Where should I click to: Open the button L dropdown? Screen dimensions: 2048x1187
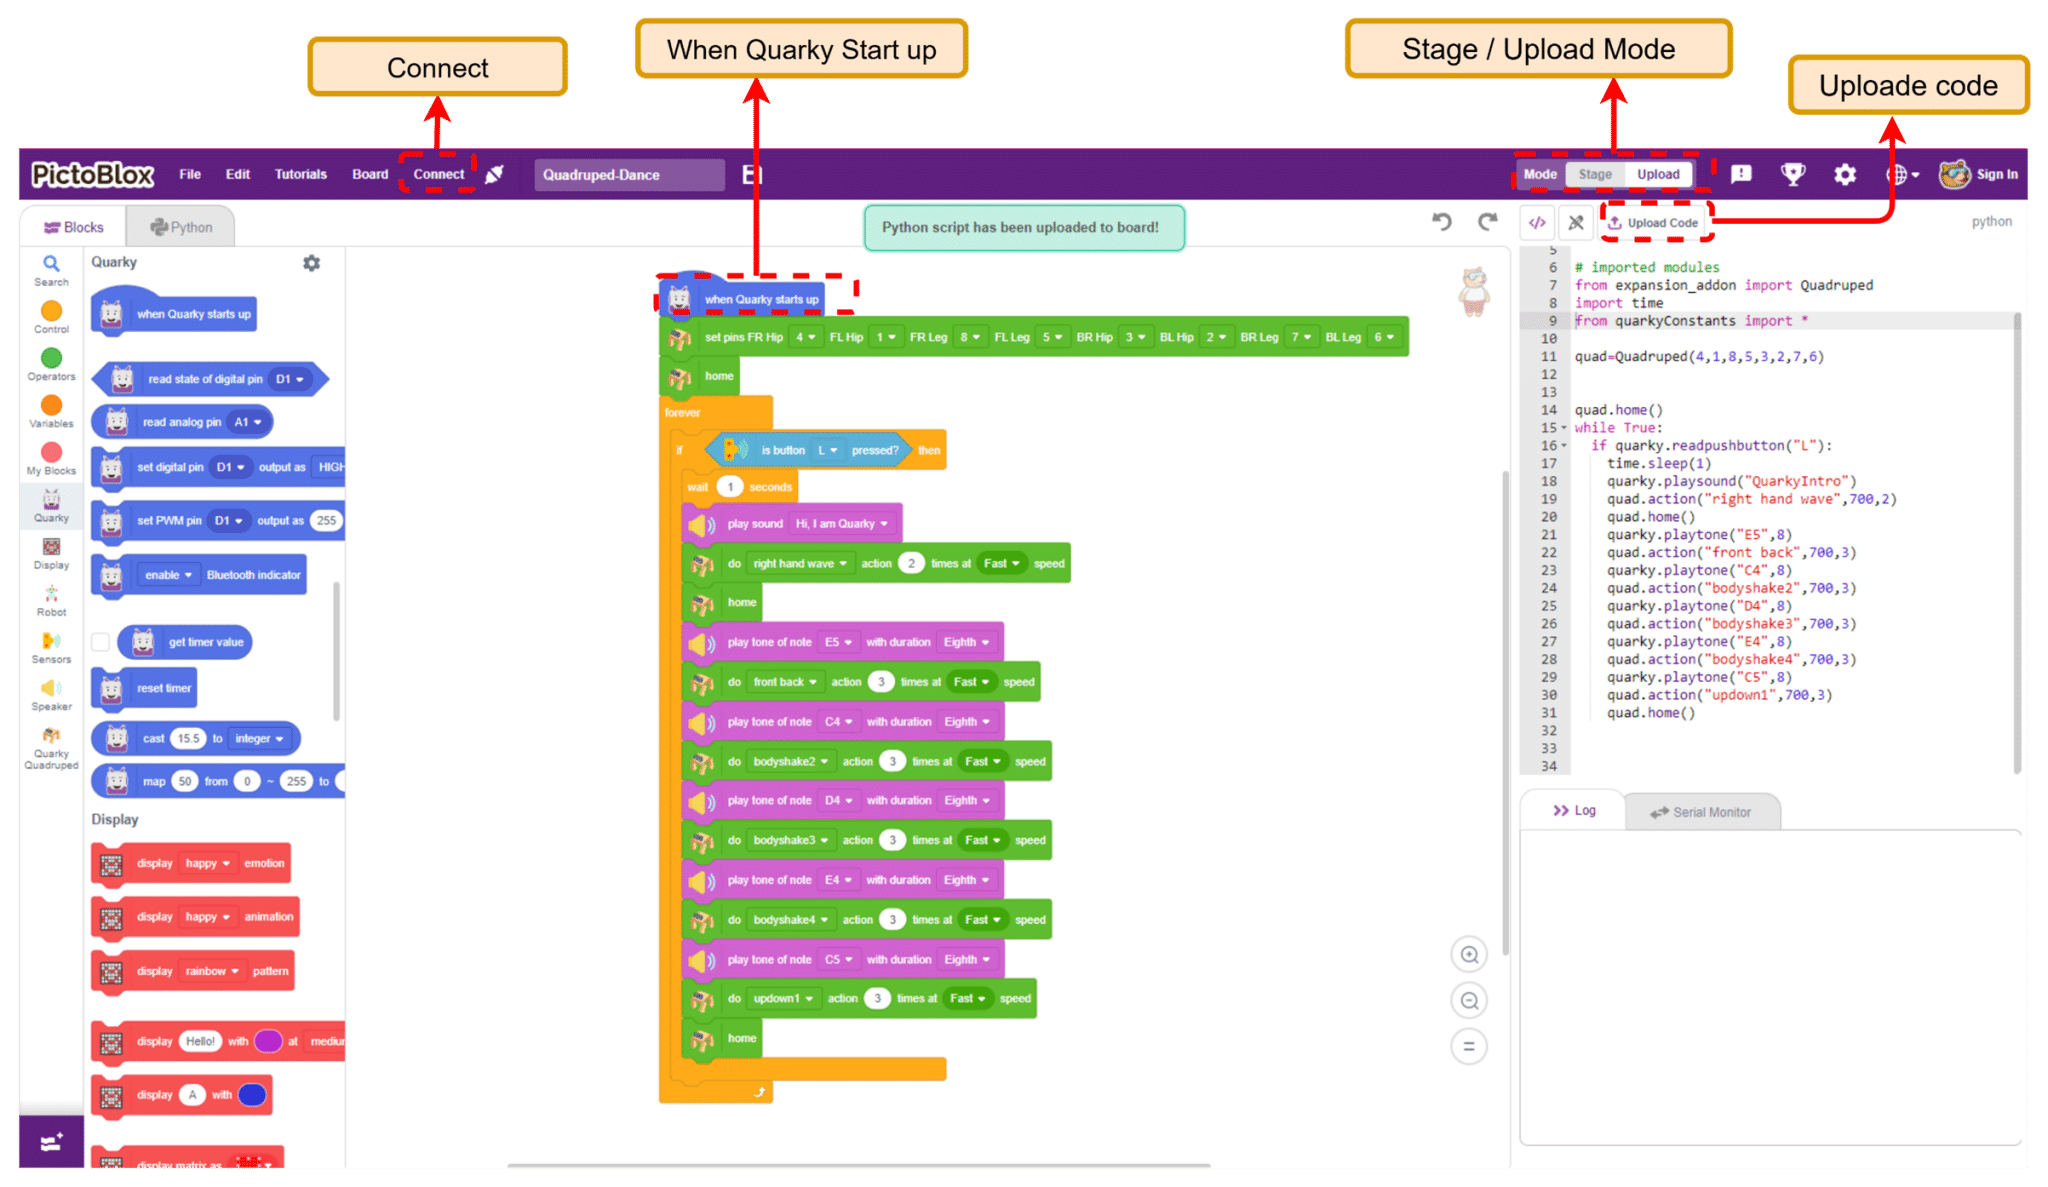point(827,450)
